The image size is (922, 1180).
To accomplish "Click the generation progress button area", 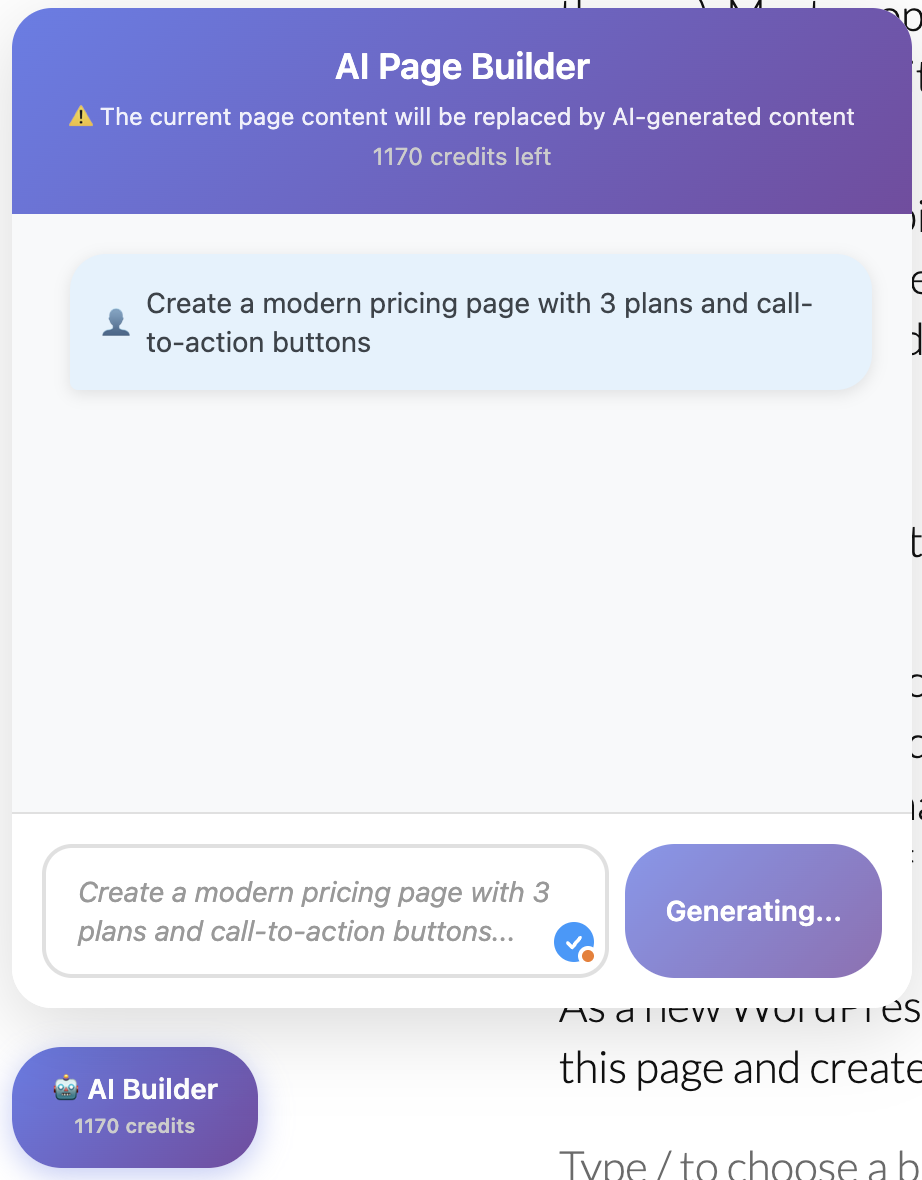I will pyautogui.click(x=752, y=910).
